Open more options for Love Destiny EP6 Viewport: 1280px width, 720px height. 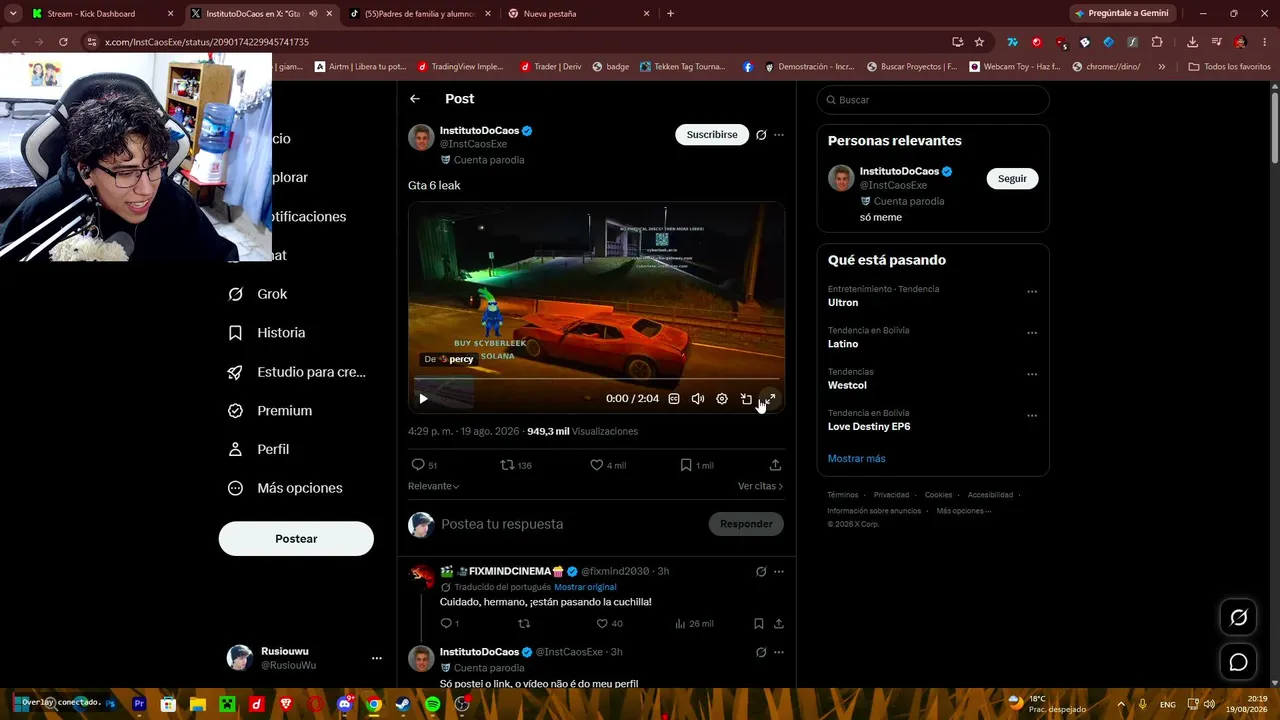(1032, 416)
